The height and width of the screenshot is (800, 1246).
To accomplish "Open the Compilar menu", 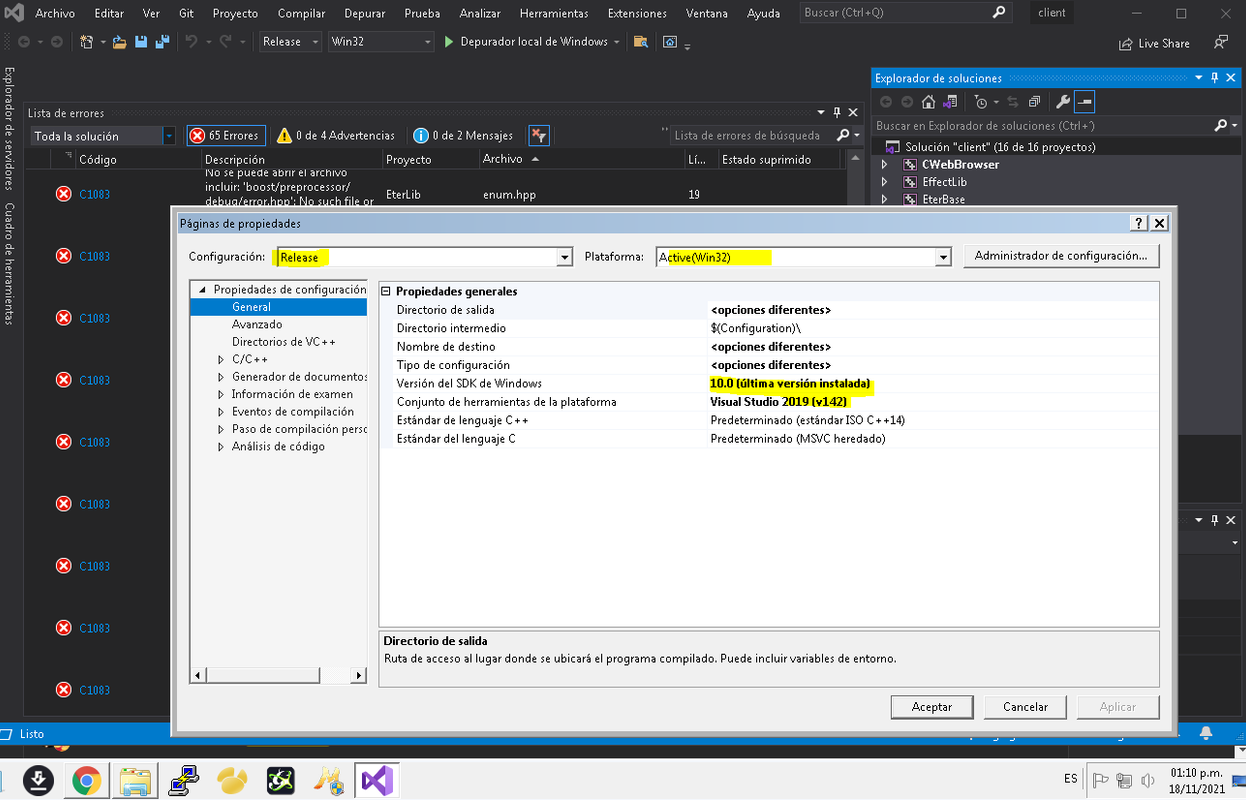I will pos(301,13).
